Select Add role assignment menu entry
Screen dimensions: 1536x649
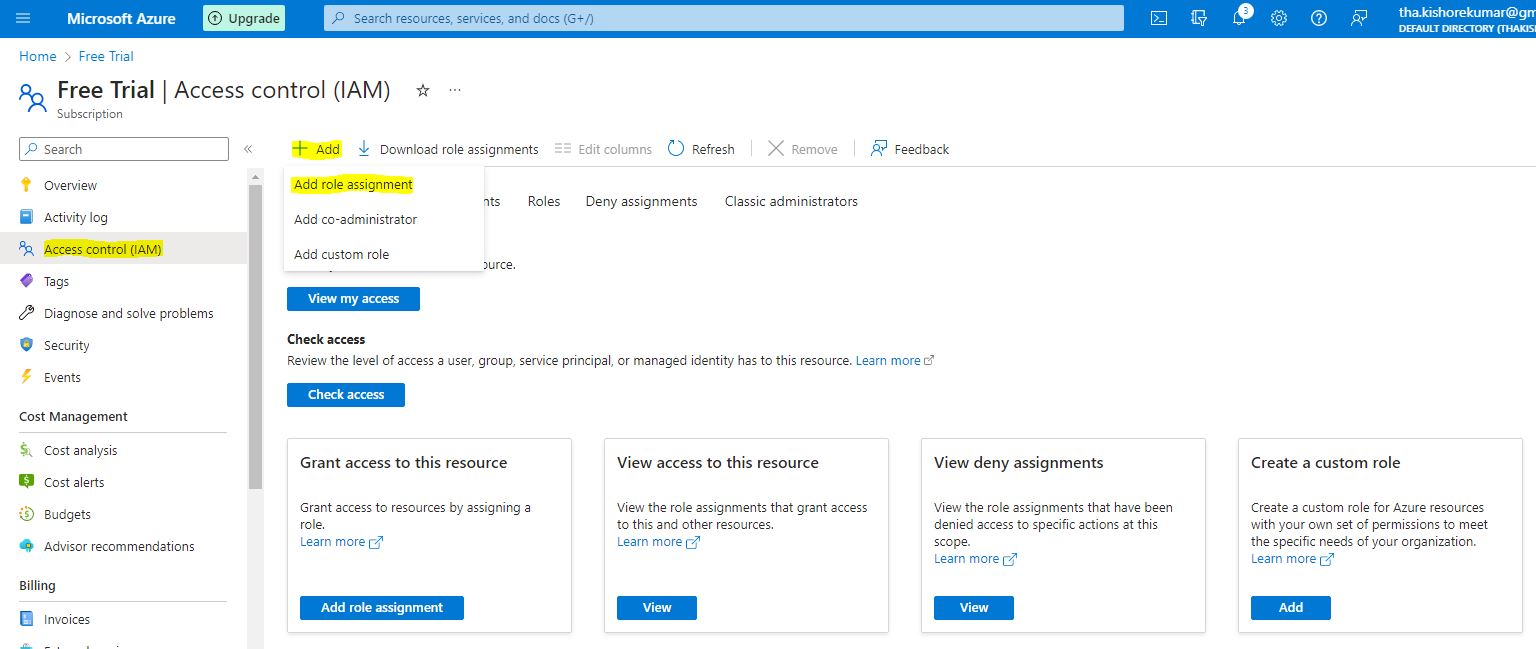tap(353, 184)
